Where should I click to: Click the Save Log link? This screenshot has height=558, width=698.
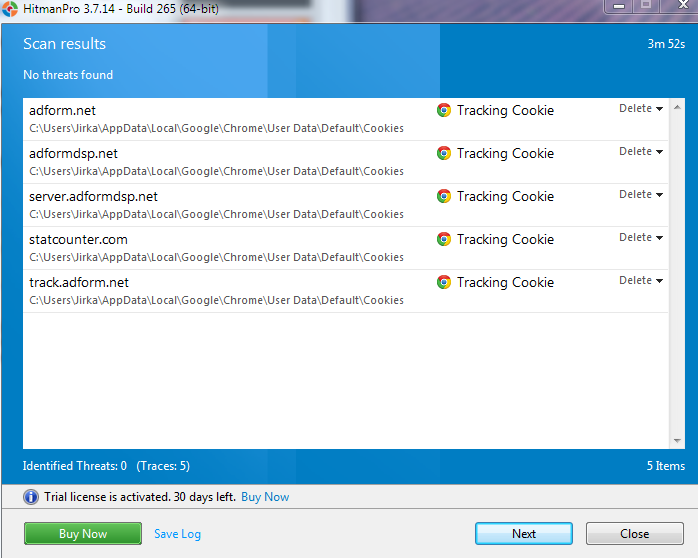pos(178,534)
